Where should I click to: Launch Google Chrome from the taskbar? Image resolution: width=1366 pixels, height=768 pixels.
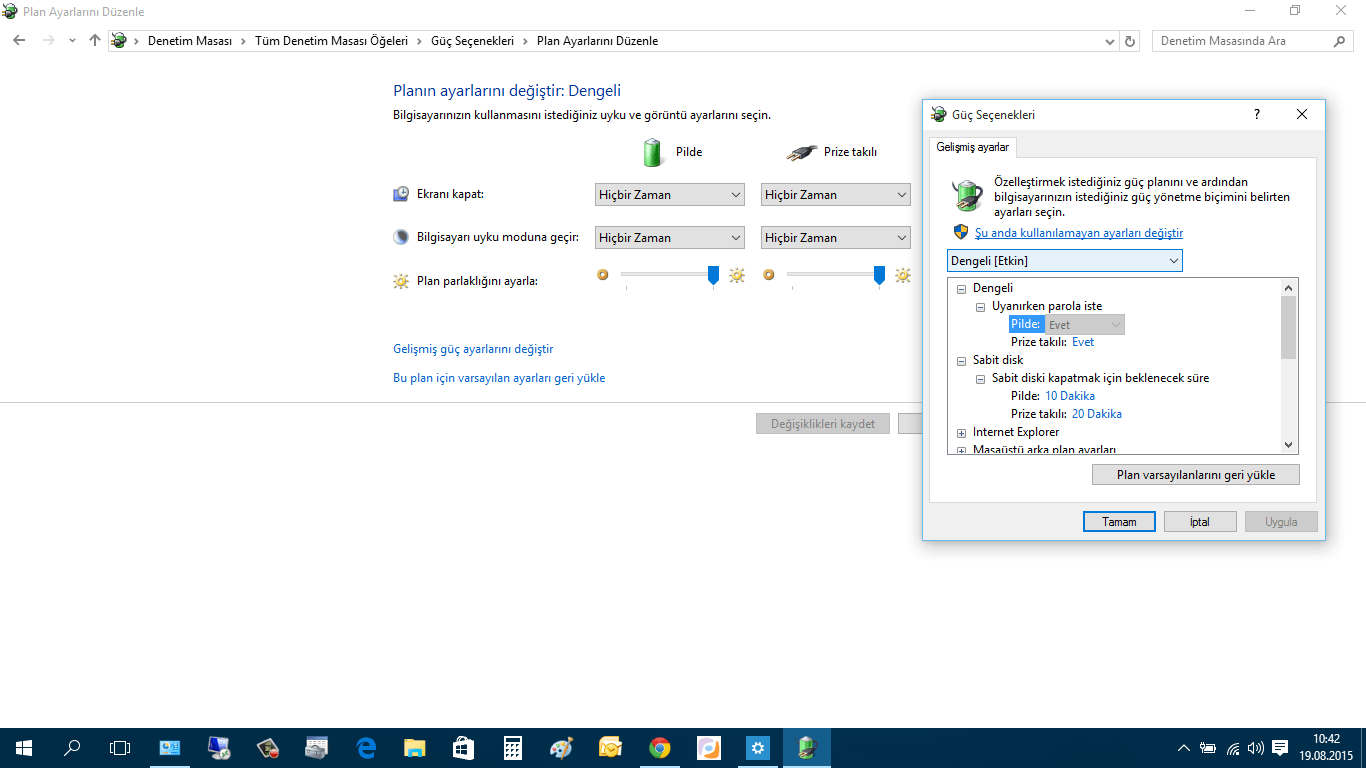(659, 747)
